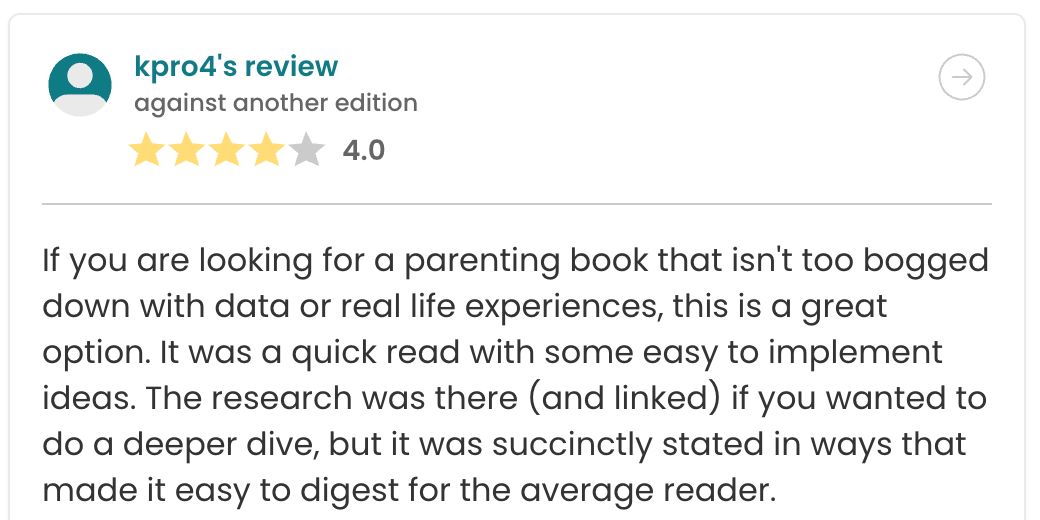The width and height of the screenshot is (1040, 520).
Task: Click the first yellow rating star
Action: tap(147, 152)
